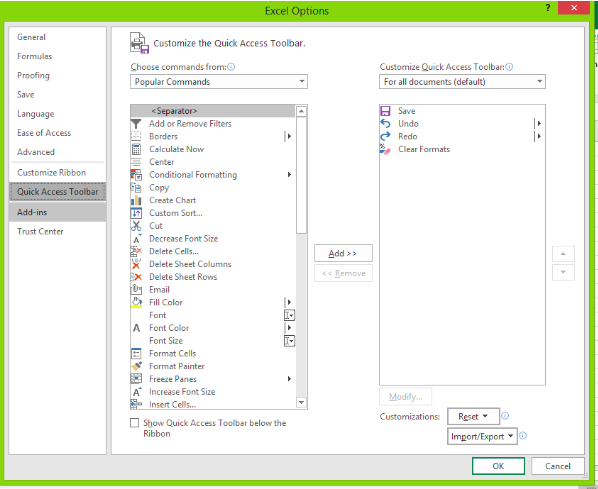
Task: Click the Fill Color paint bucket icon
Action: [137, 302]
